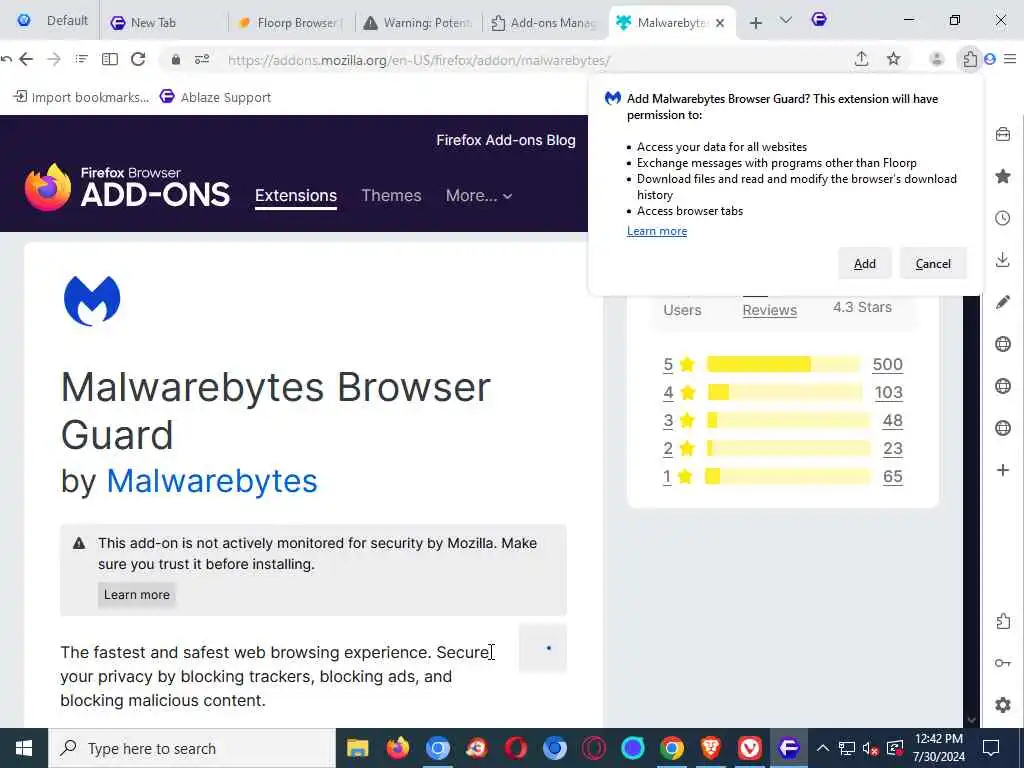Expand the More… dropdown in Add-ons nav
Screen dimensions: 1024x768
coord(479,195)
